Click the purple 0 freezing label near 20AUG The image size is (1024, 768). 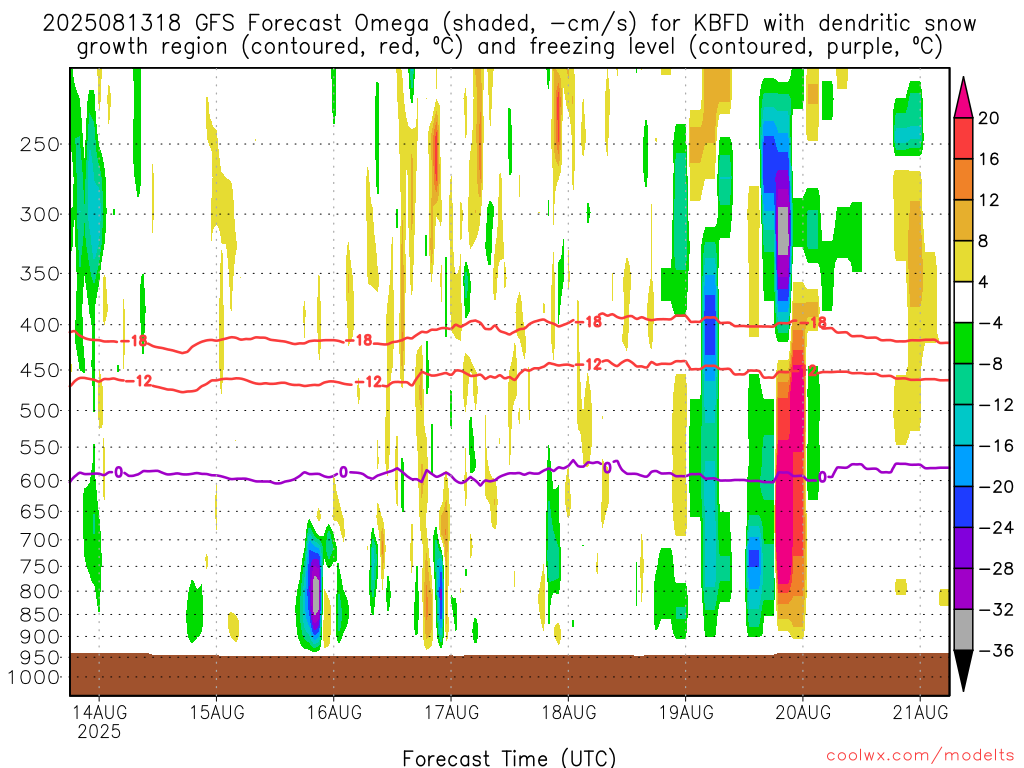pyautogui.click(x=822, y=477)
